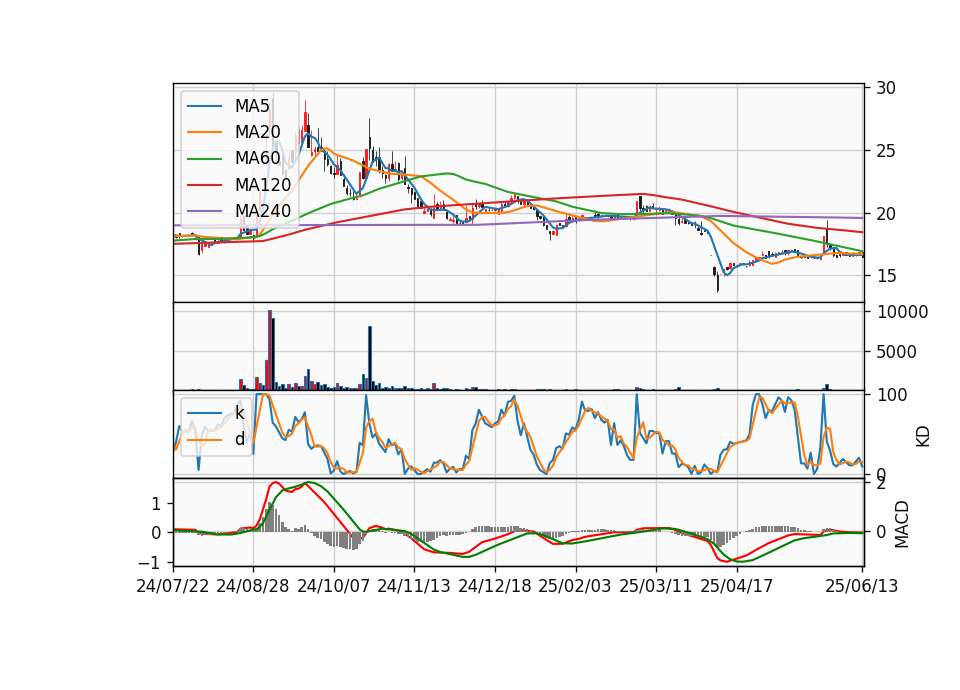This screenshot has height=690, width=960.
Task: Click the 25/06/13 date axis label
Action: (861, 586)
